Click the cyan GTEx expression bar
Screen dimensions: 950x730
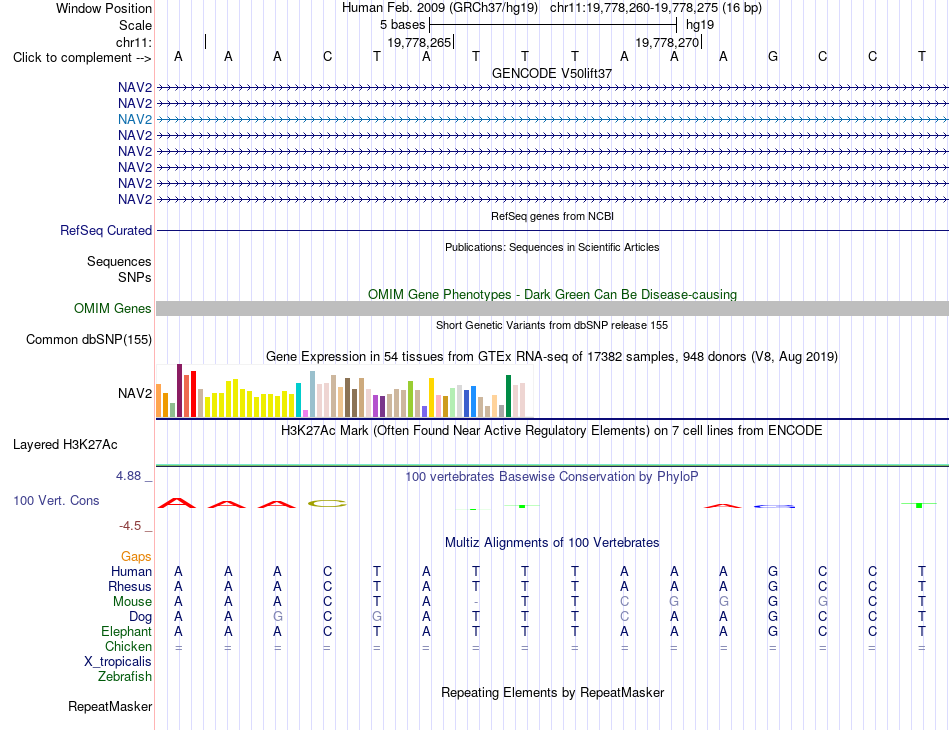pyautogui.click(x=298, y=400)
